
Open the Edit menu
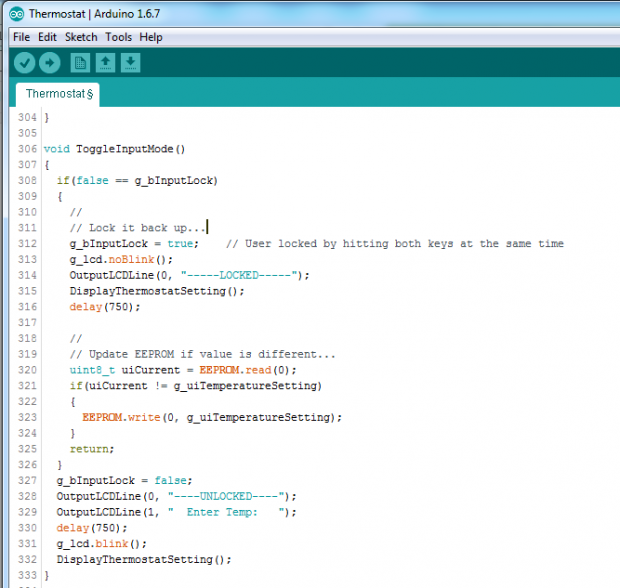(x=47, y=37)
